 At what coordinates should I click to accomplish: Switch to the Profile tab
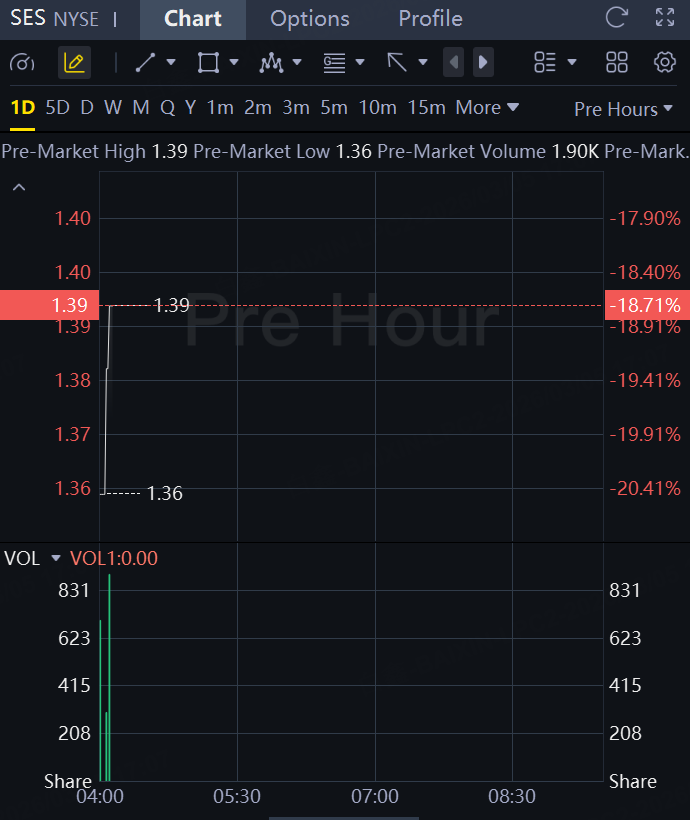(430, 19)
